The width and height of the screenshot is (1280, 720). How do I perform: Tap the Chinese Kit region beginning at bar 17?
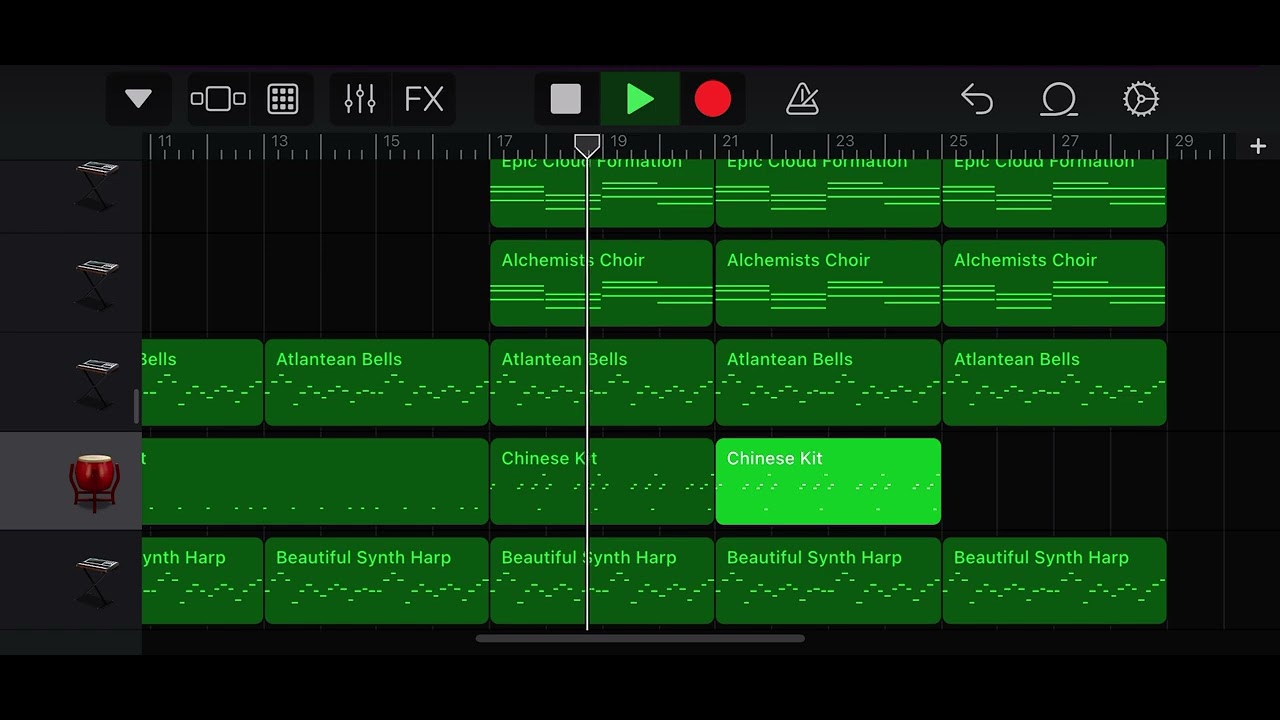(601, 481)
